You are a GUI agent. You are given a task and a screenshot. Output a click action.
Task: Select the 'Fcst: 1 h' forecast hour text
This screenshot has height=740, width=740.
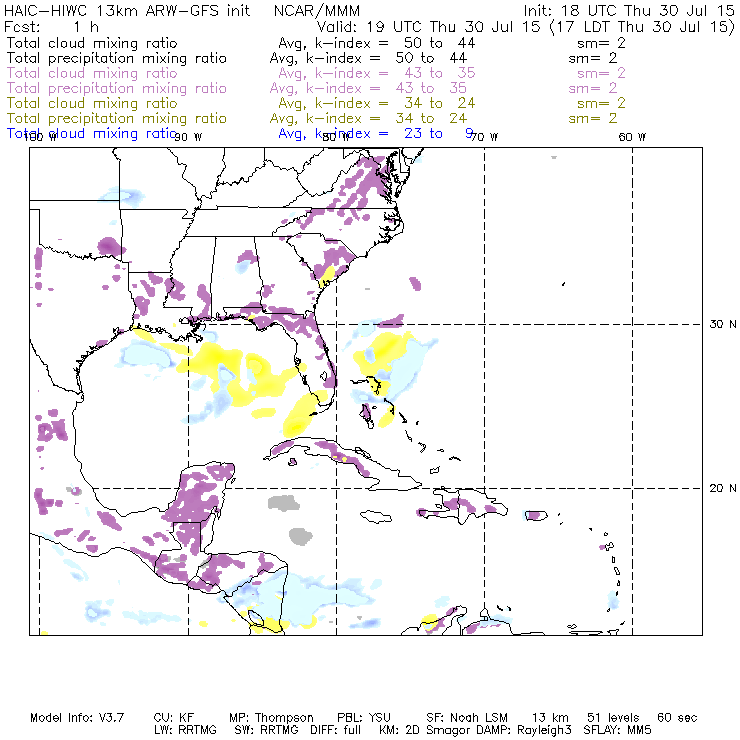coord(51,27)
